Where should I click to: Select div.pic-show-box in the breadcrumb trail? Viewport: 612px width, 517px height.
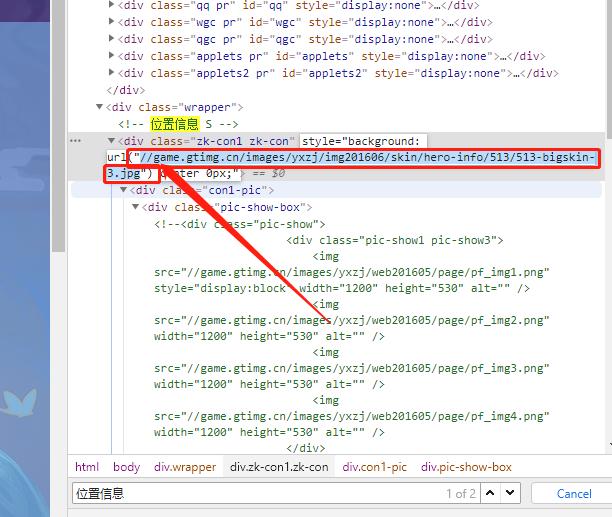(466, 467)
